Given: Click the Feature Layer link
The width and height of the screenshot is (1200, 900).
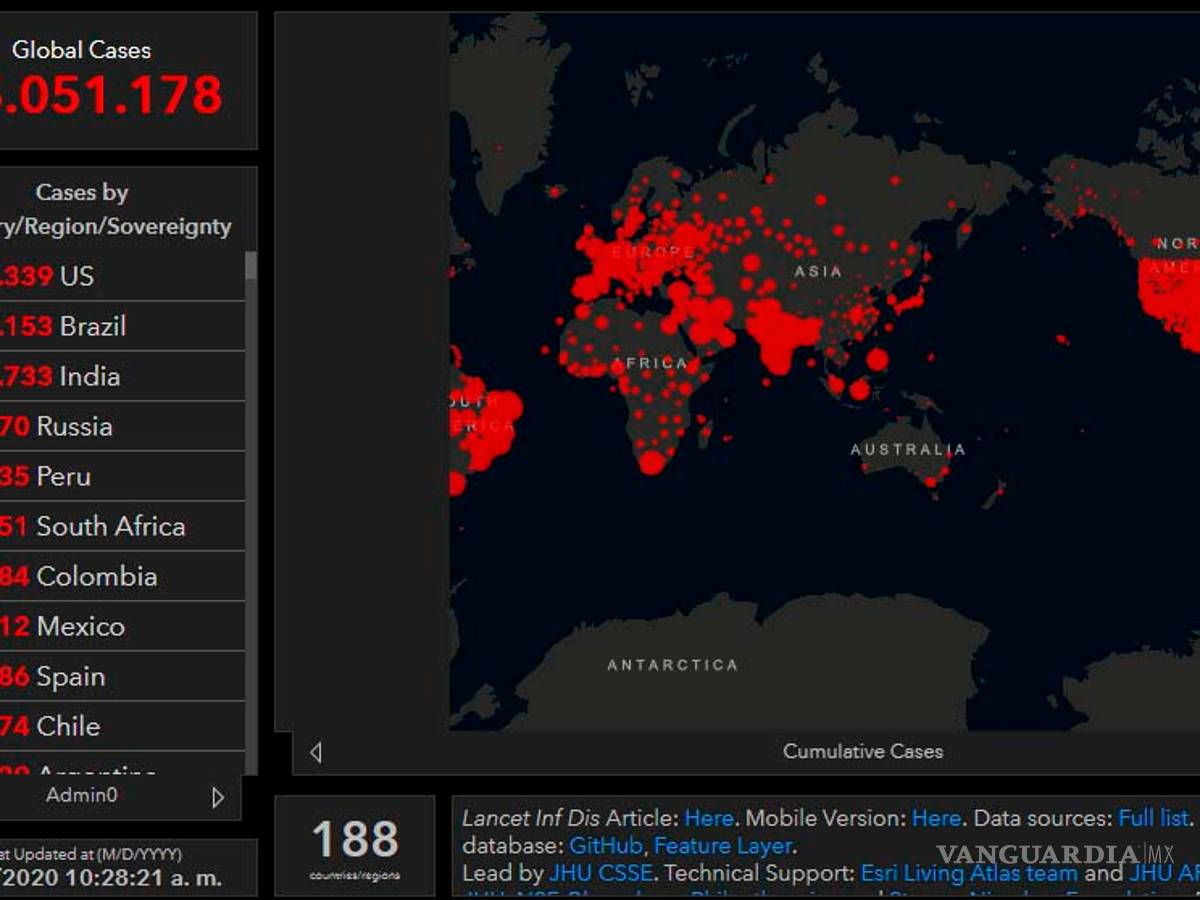Looking at the screenshot, I should click(x=720, y=846).
